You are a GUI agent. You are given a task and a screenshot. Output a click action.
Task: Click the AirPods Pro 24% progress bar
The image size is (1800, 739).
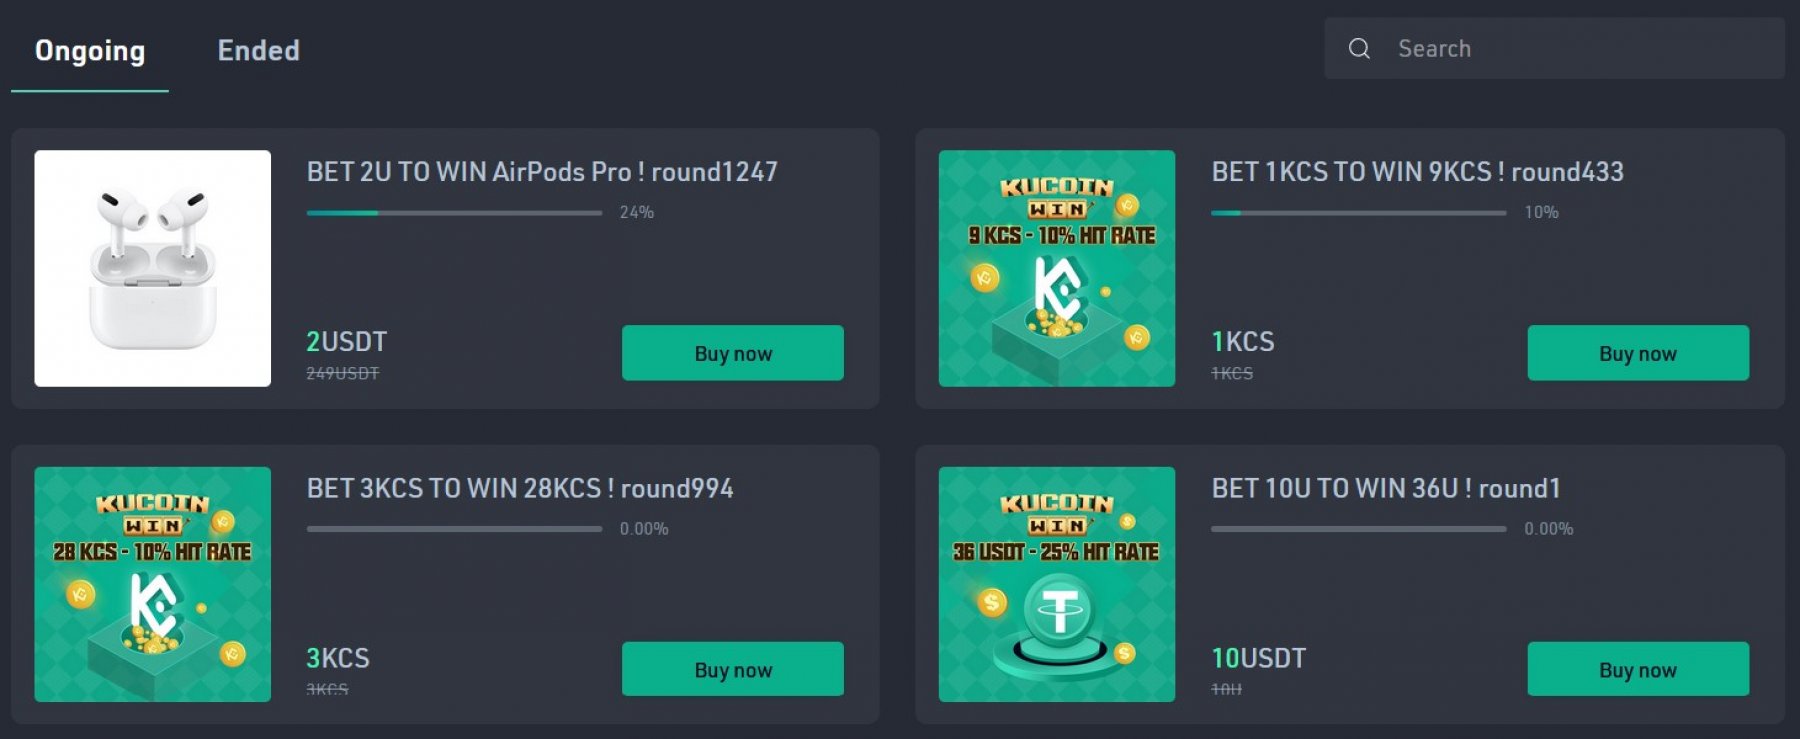tap(454, 212)
